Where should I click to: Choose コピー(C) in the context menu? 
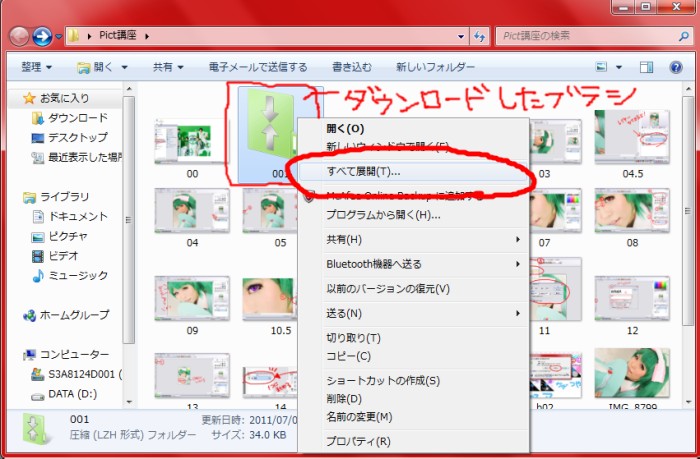(x=413, y=356)
